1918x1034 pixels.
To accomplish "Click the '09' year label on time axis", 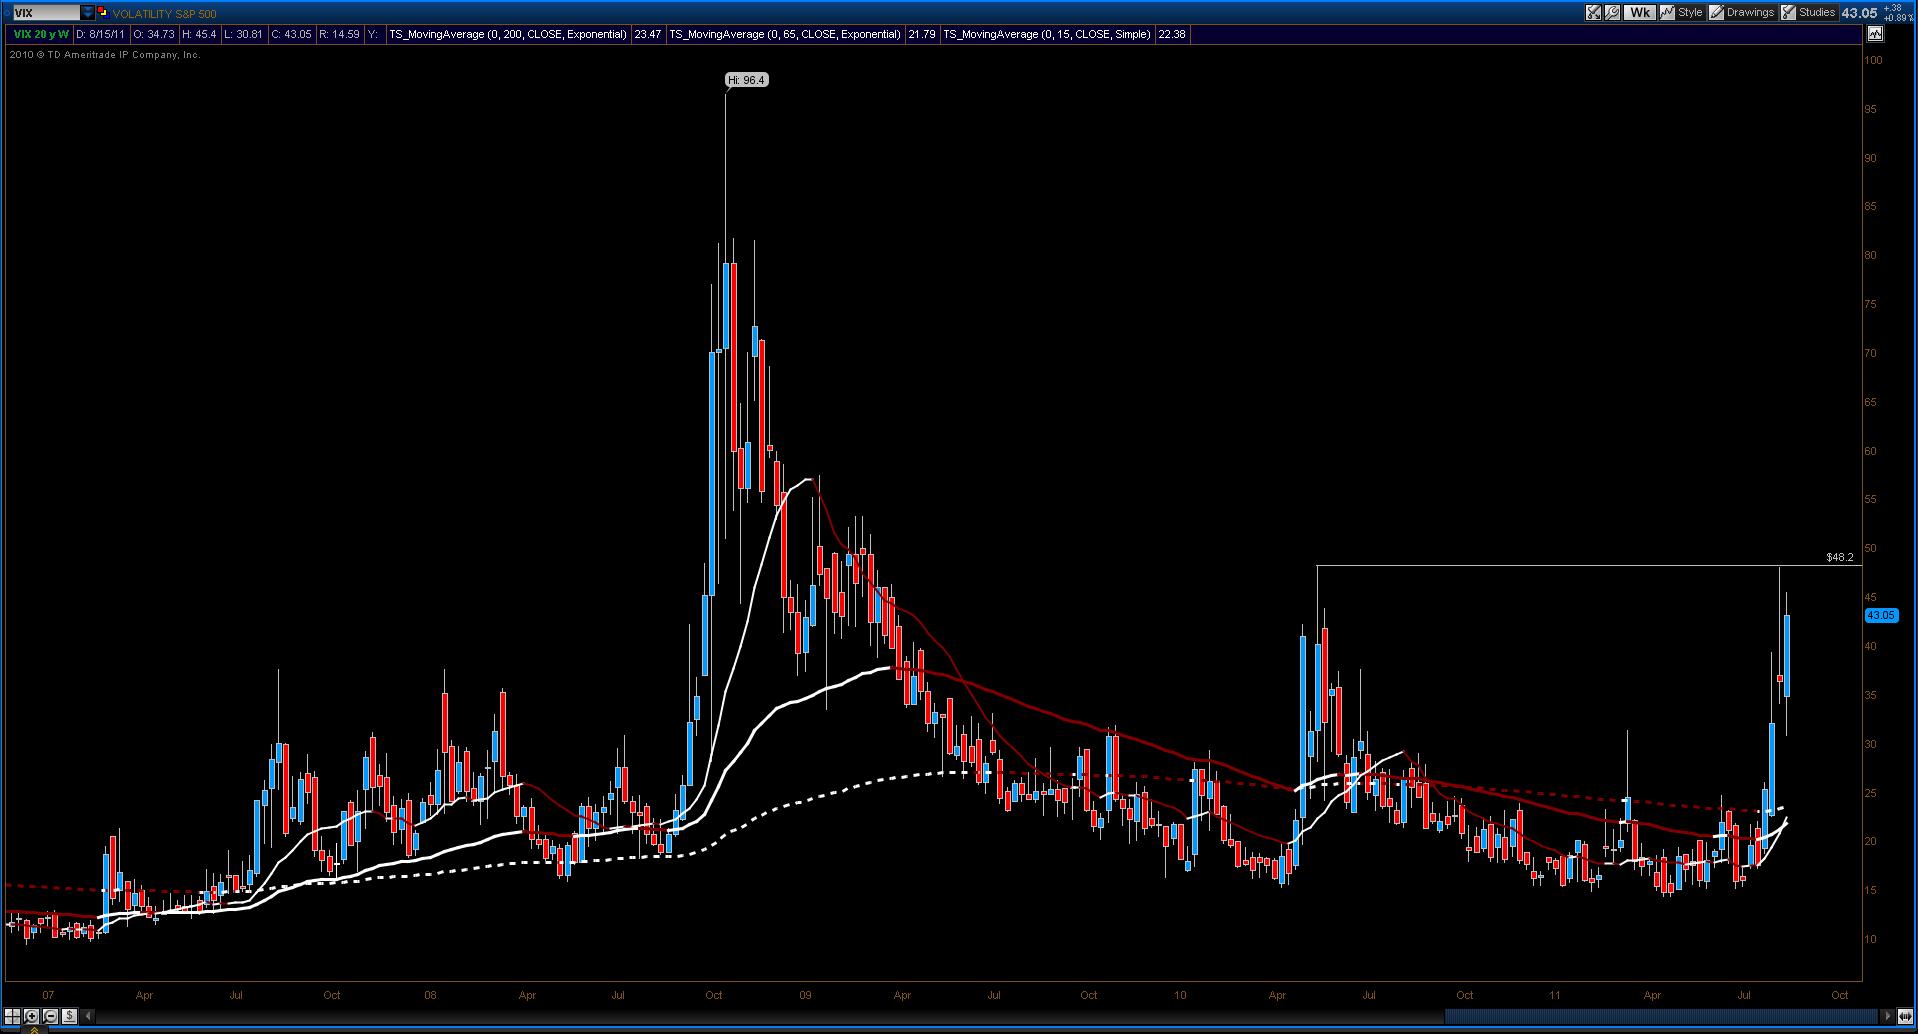I will click(x=805, y=995).
